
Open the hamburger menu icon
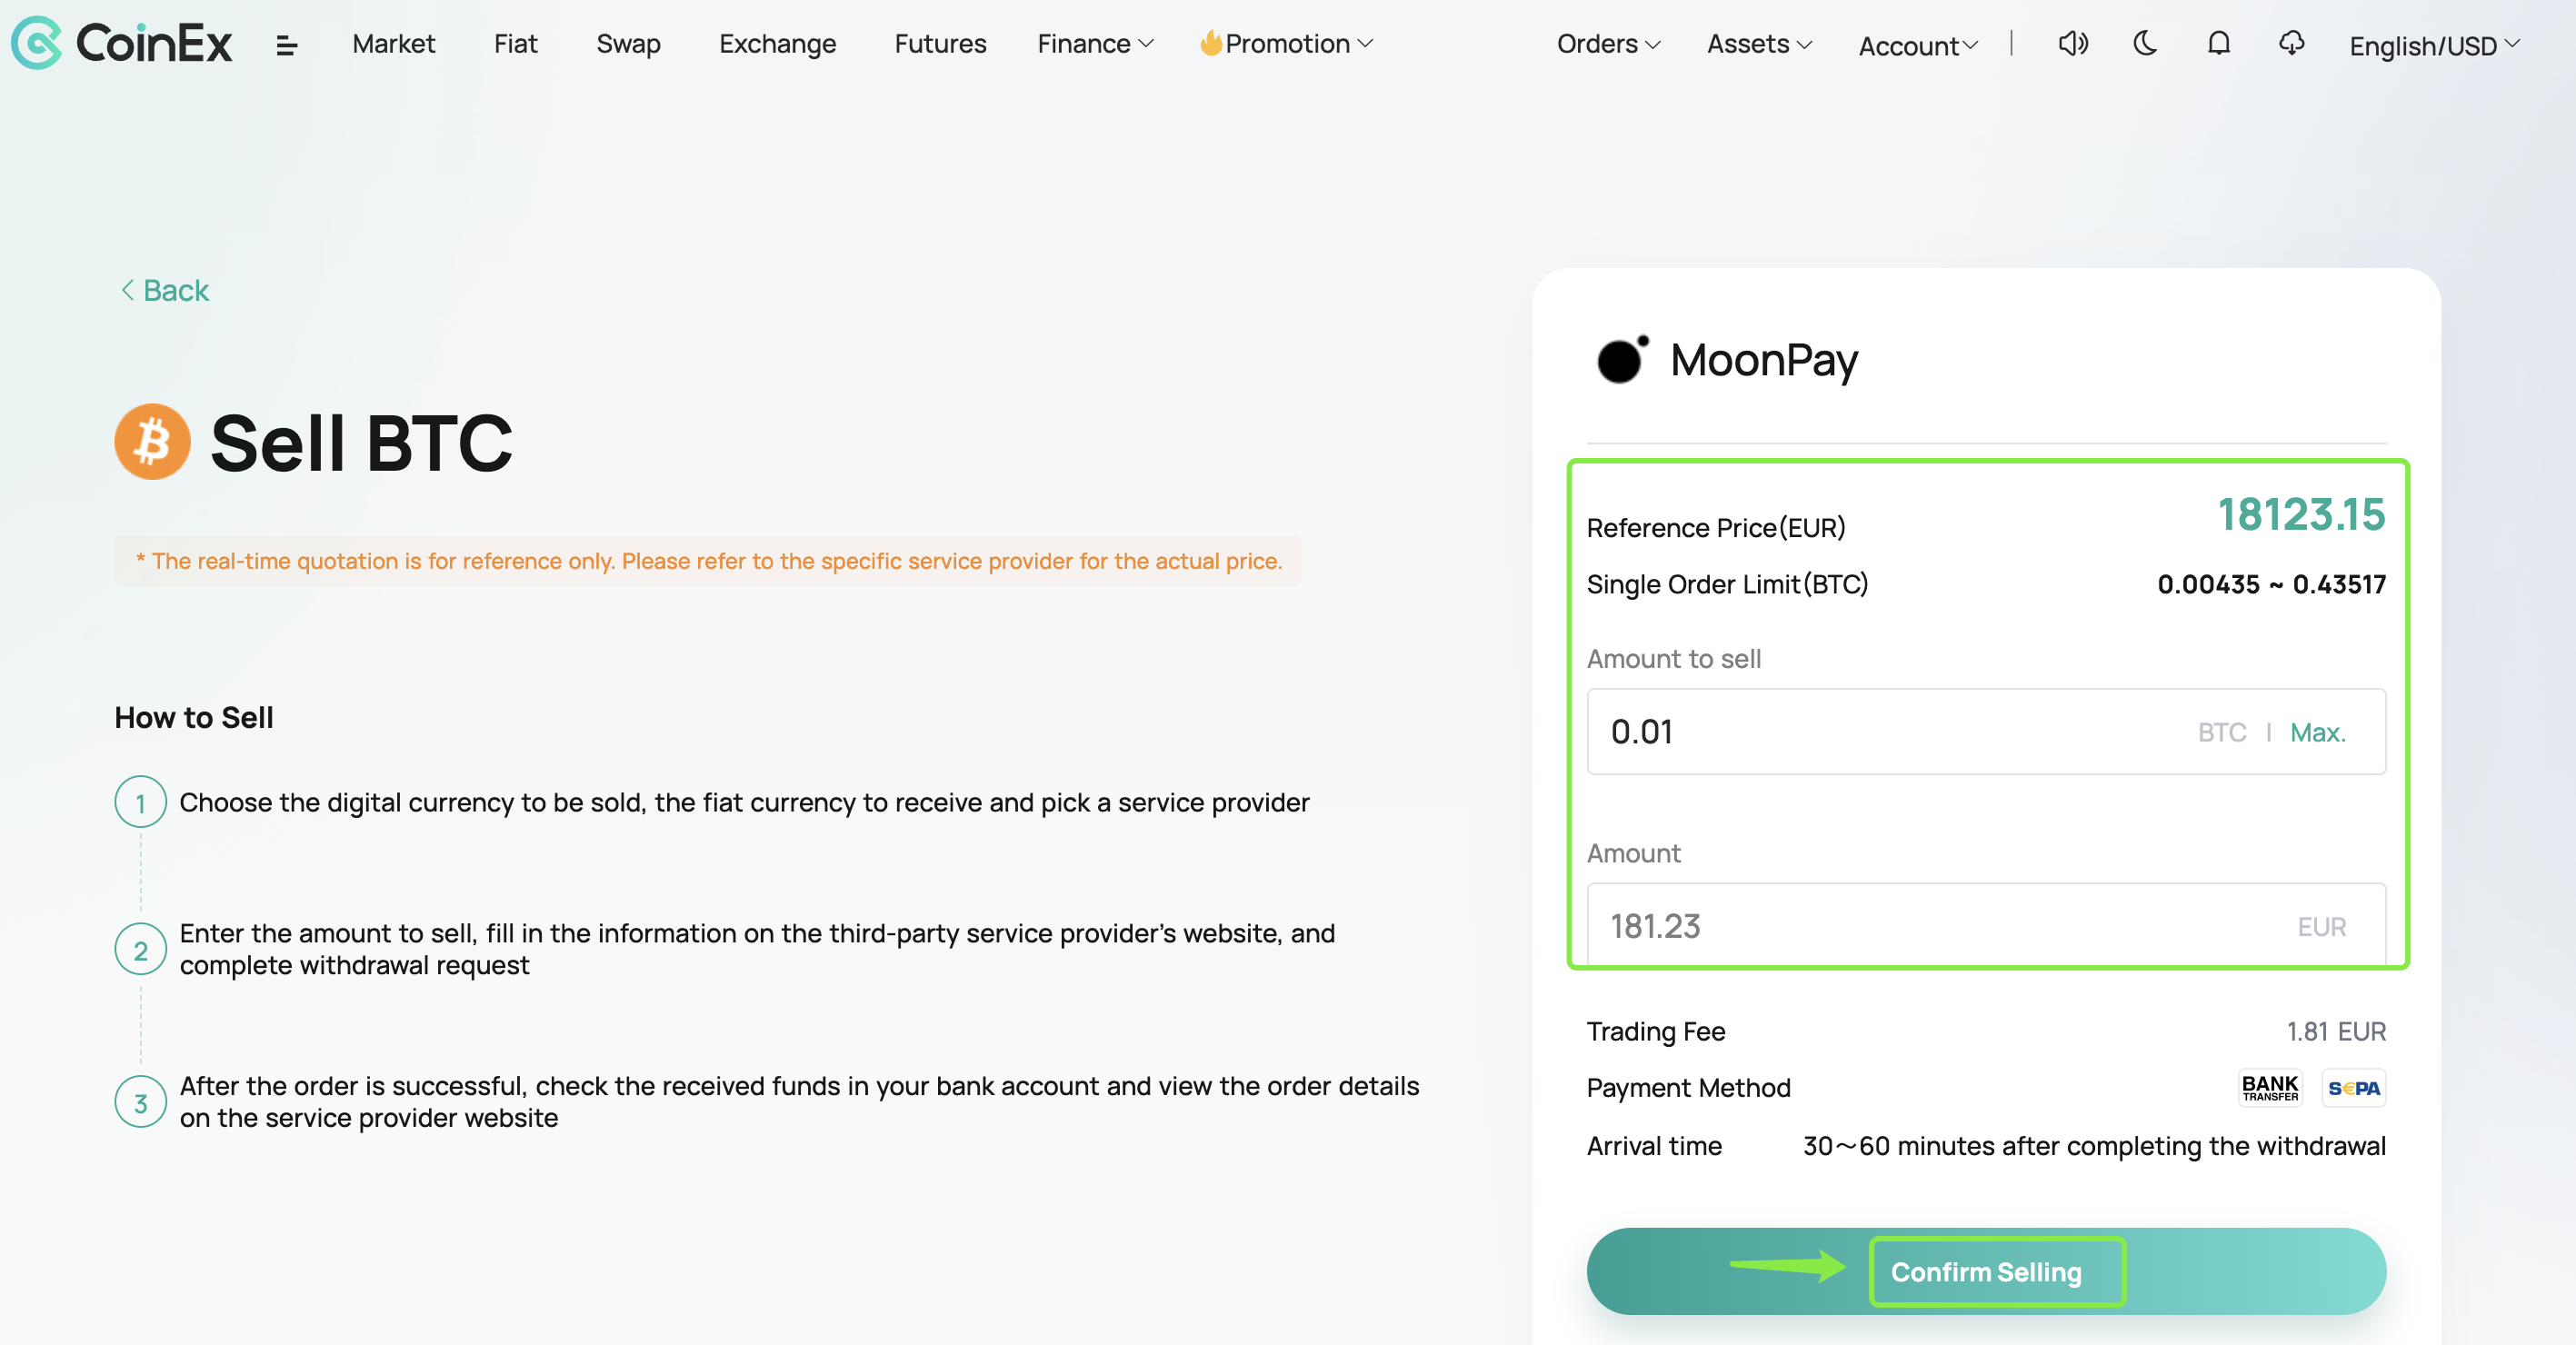tap(286, 45)
